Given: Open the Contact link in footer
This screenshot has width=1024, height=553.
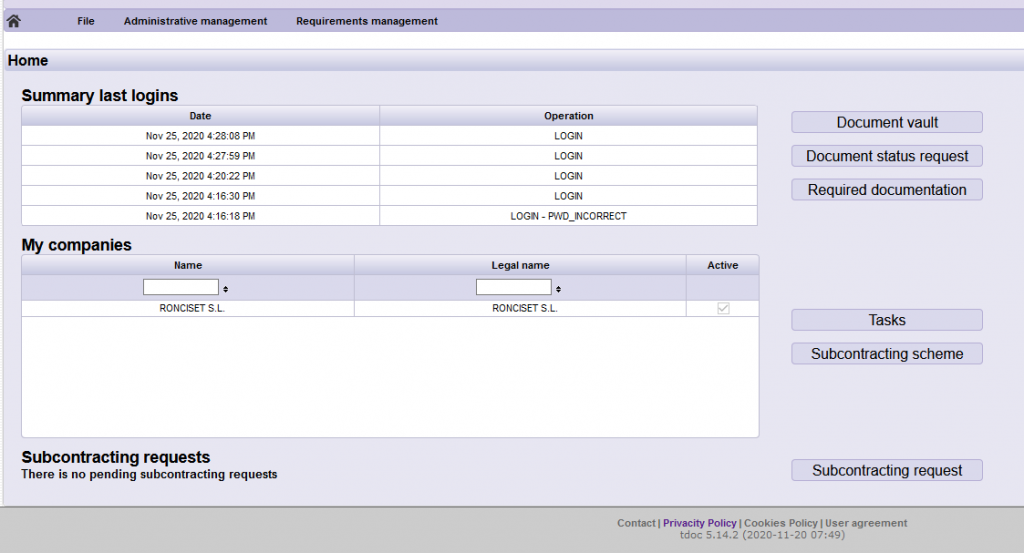Looking at the screenshot, I should click(635, 523).
